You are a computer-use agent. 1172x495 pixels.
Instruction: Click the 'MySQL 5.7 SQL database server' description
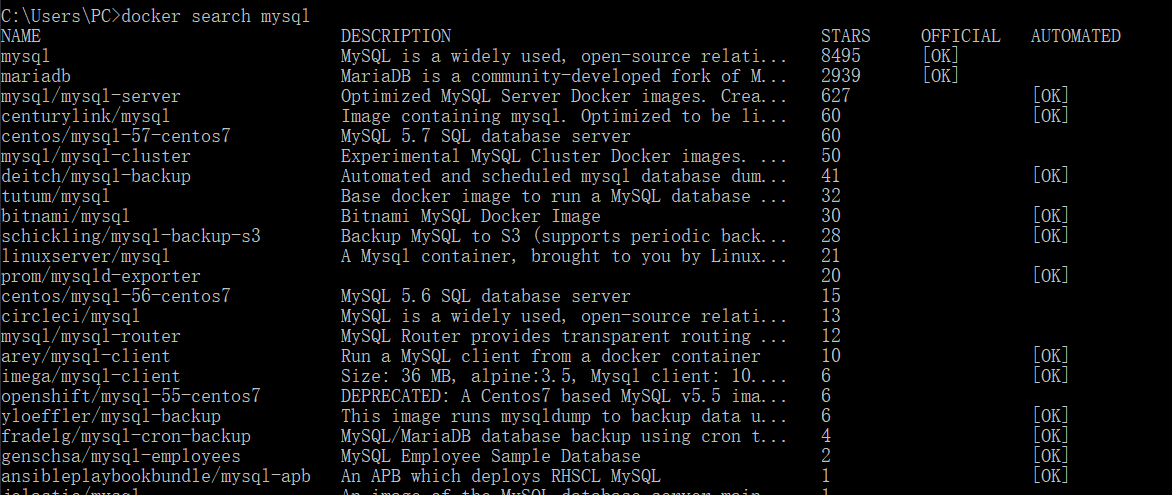486,136
